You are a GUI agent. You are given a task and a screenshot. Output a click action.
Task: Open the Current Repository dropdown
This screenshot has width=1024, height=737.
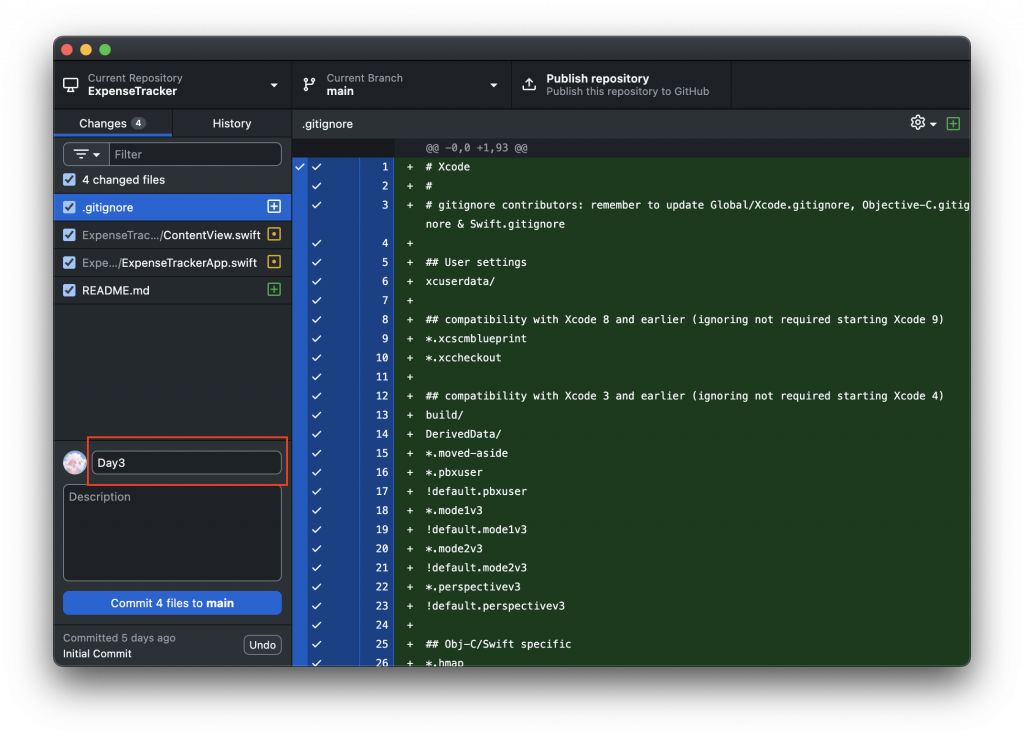point(172,85)
